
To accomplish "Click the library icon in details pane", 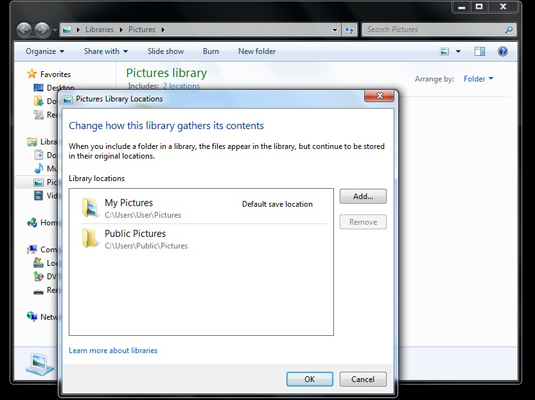I will pyautogui.click(x=40, y=364).
